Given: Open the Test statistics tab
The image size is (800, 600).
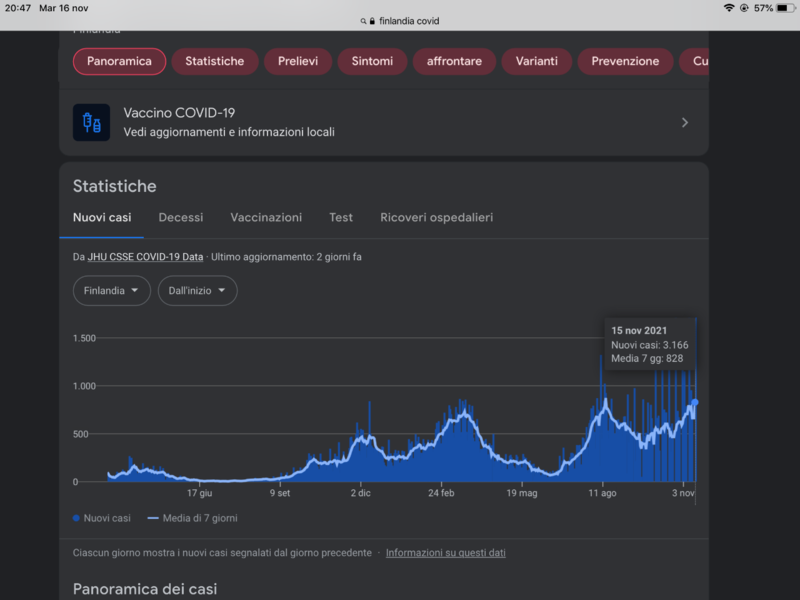Looking at the screenshot, I should [x=341, y=217].
